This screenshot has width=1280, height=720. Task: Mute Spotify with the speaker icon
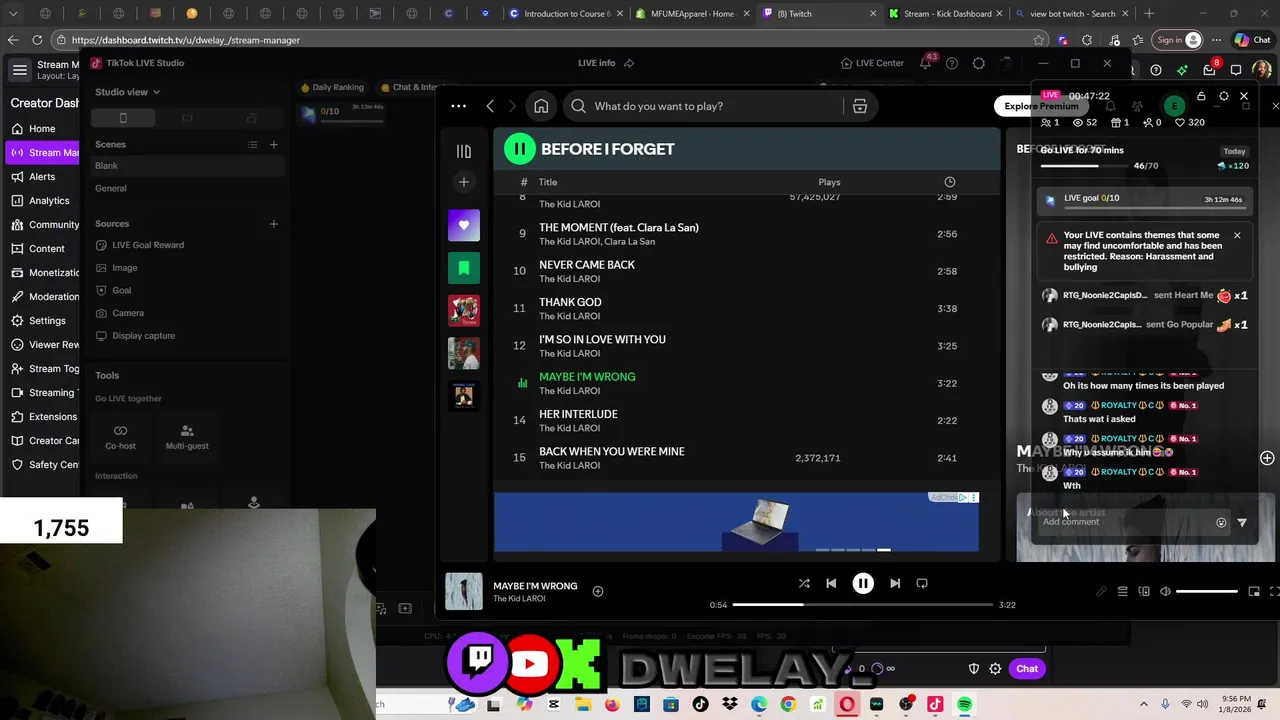[x=1165, y=592]
